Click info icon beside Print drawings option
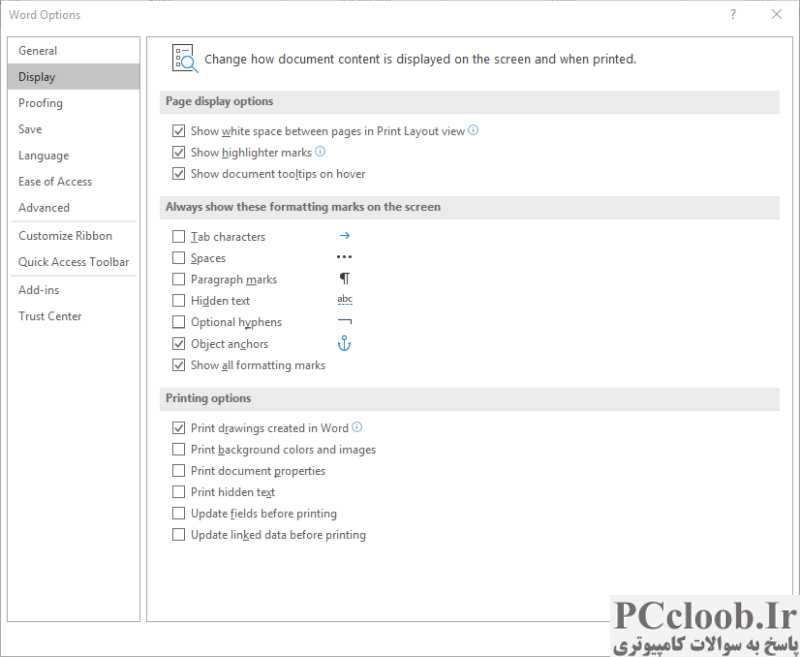The width and height of the screenshot is (800, 657). click(x=357, y=427)
